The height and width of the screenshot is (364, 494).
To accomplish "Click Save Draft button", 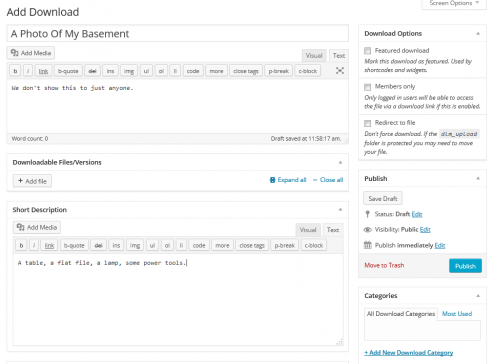I will click(383, 199).
